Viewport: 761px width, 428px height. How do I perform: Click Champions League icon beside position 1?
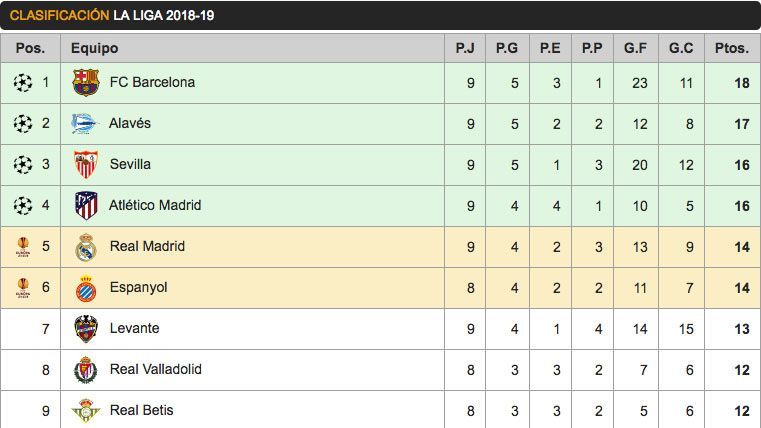pyautogui.click(x=22, y=82)
